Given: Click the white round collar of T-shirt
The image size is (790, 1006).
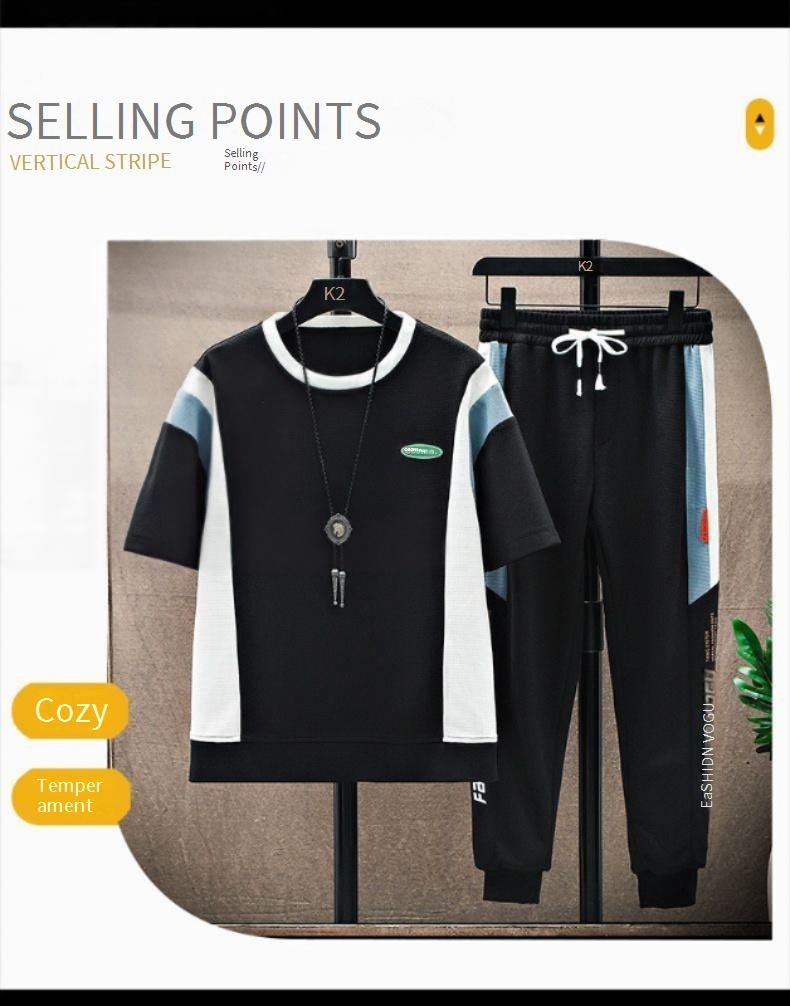Looking at the screenshot, I should [x=339, y=352].
